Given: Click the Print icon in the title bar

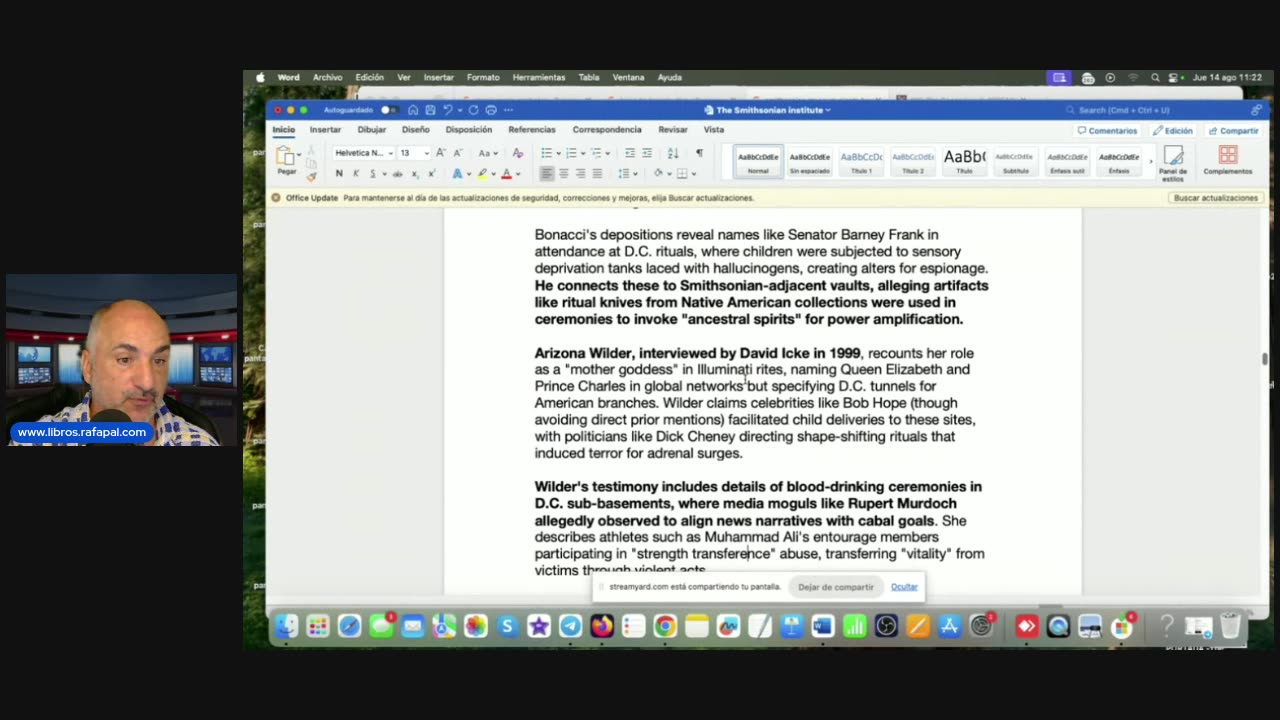Looking at the screenshot, I should (x=490, y=110).
